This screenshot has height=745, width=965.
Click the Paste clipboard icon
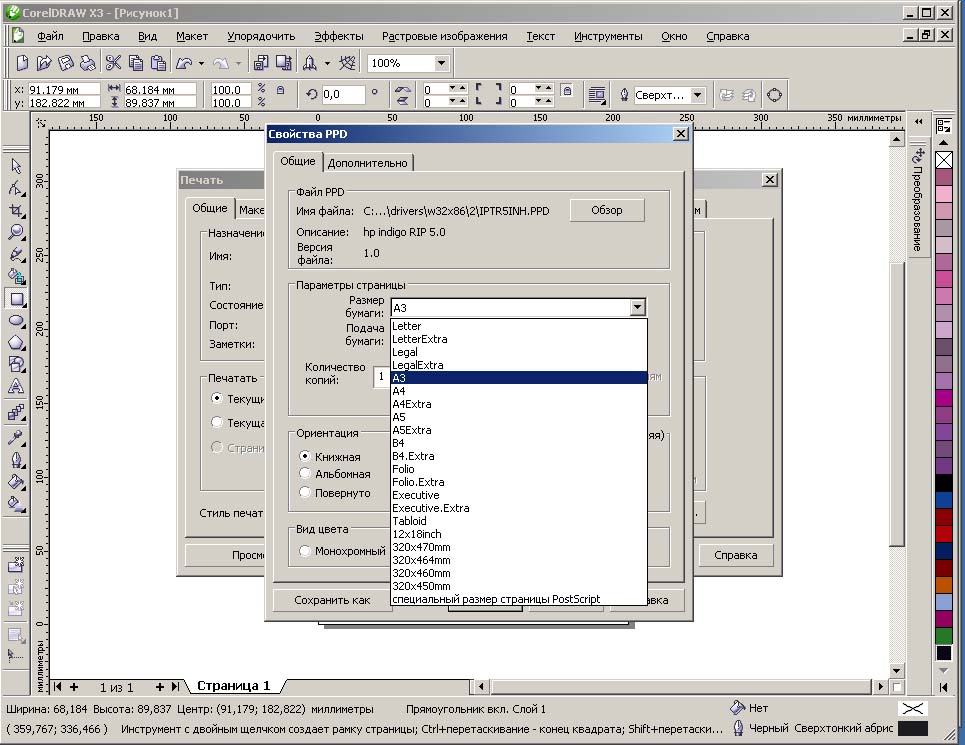(158, 63)
